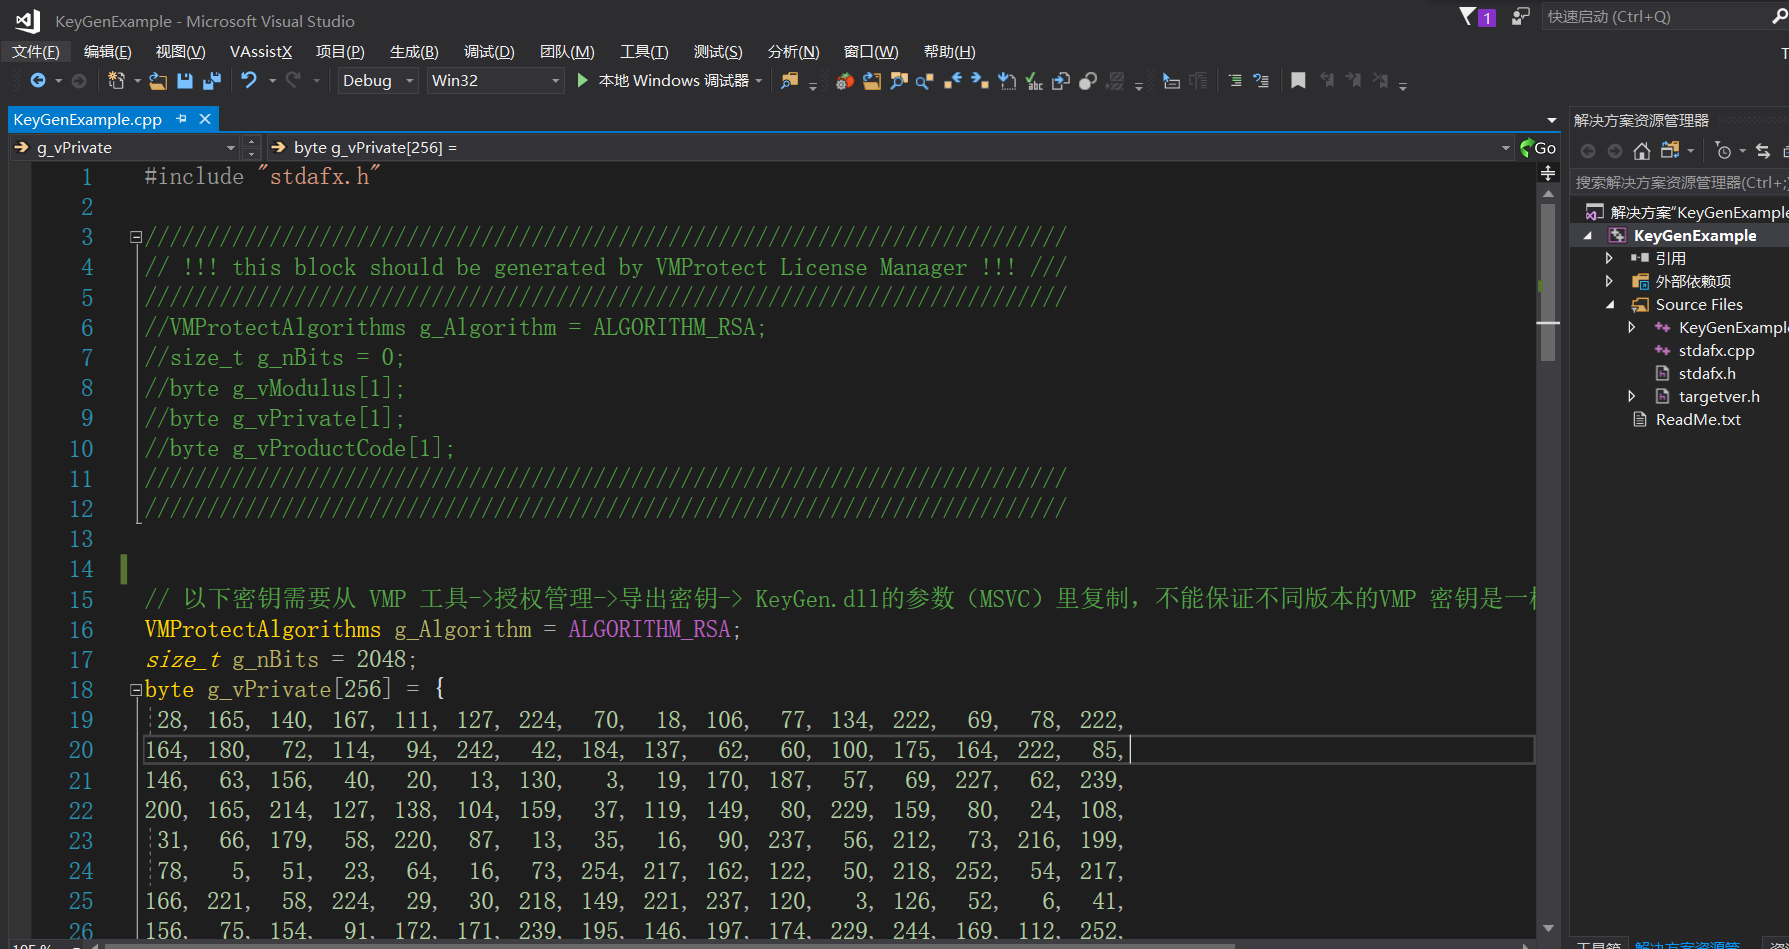Select the Find in Files toolbar icon
Image resolution: width=1789 pixels, height=949 pixels.
[x=898, y=81]
